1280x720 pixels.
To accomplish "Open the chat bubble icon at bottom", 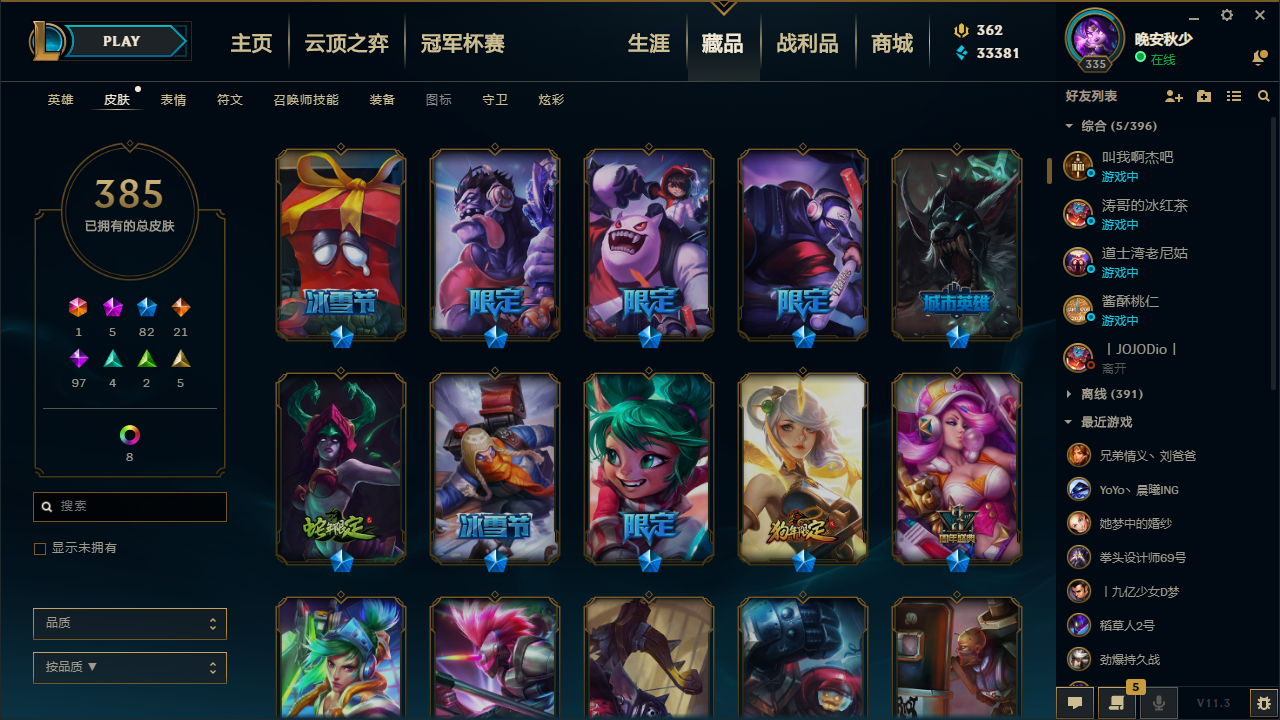I will 1075,703.
